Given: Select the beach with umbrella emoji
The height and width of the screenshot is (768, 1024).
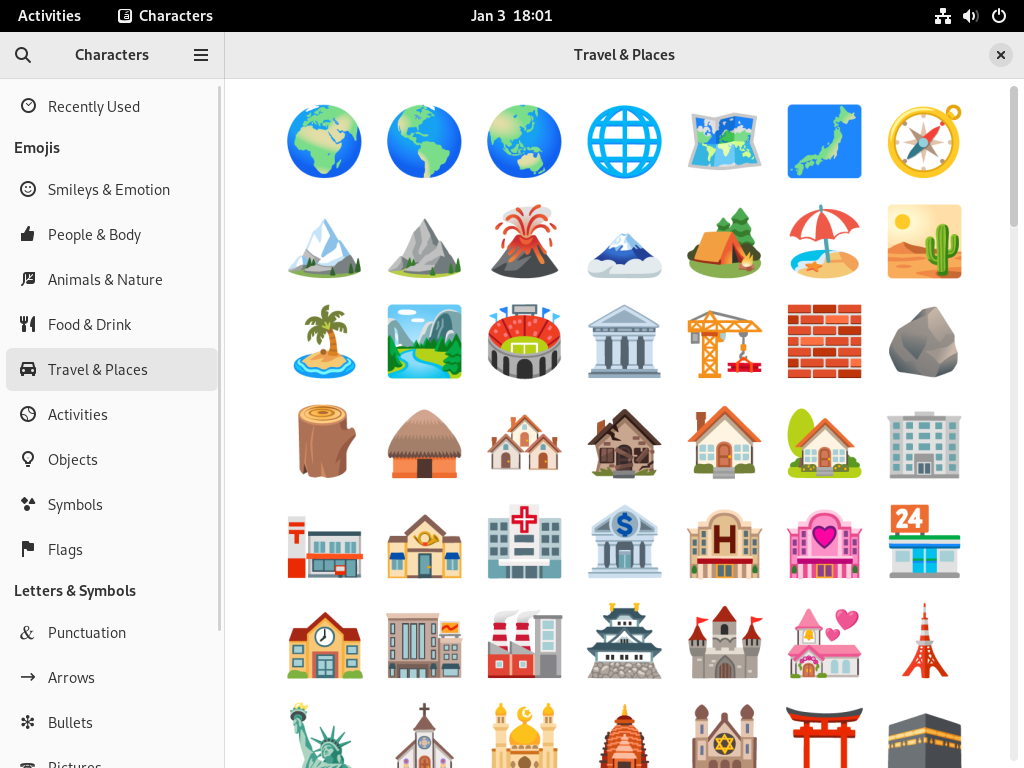Looking at the screenshot, I should [824, 242].
